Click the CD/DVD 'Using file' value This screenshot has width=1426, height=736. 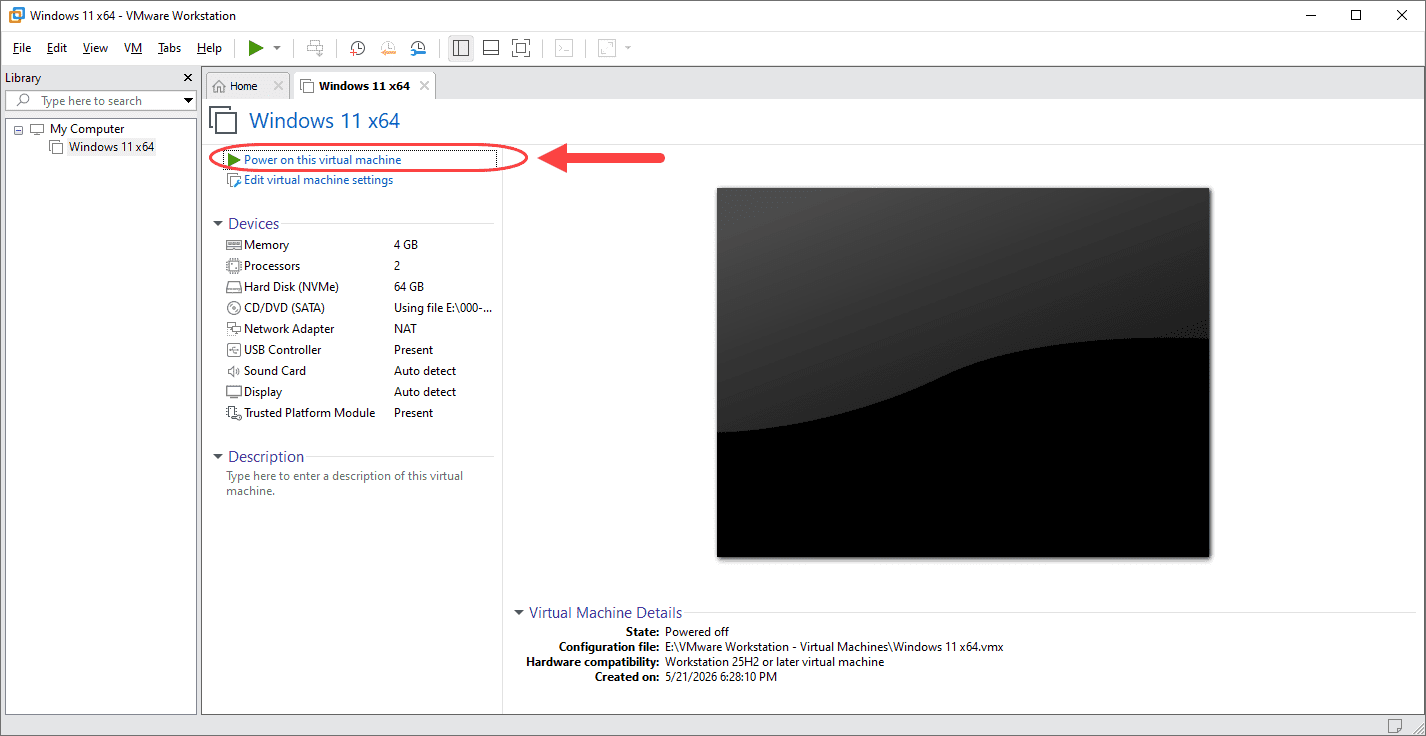tap(443, 308)
